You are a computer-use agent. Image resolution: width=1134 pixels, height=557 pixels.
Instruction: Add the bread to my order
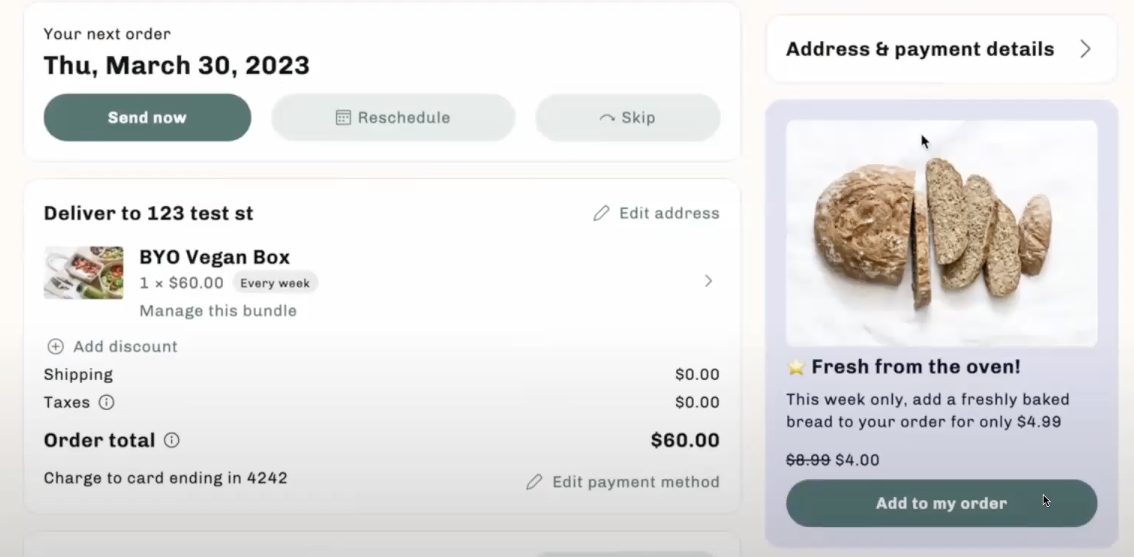[941, 503]
